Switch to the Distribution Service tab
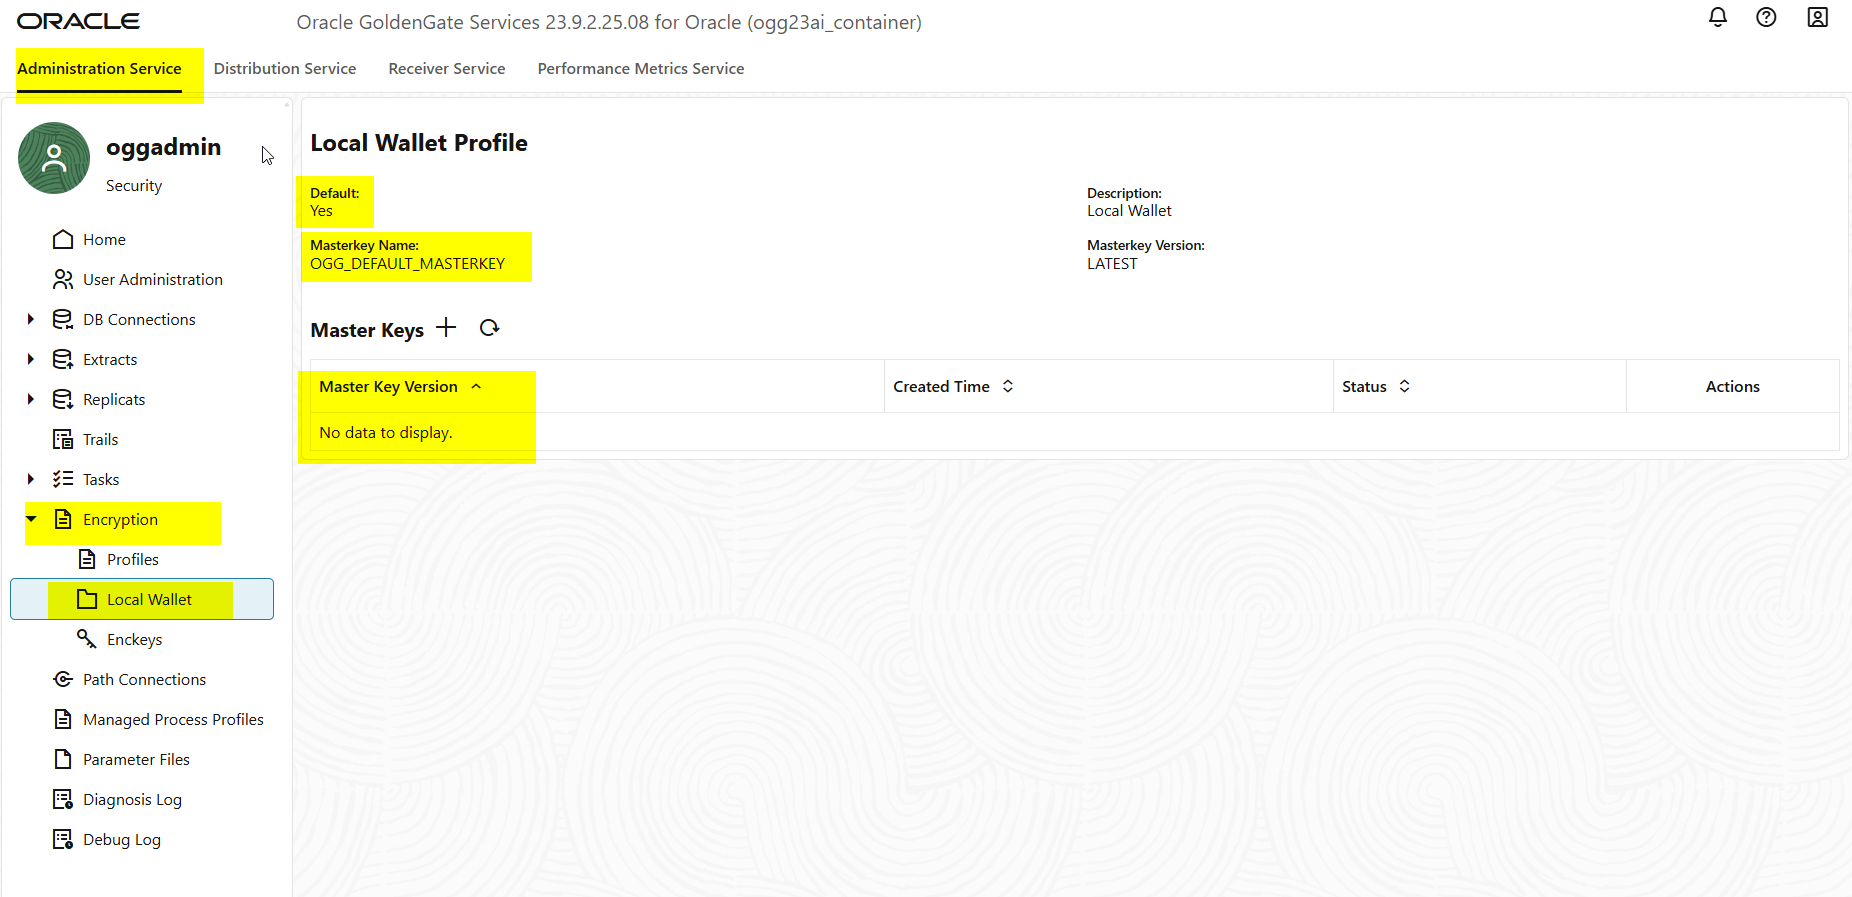1852x897 pixels. [285, 68]
